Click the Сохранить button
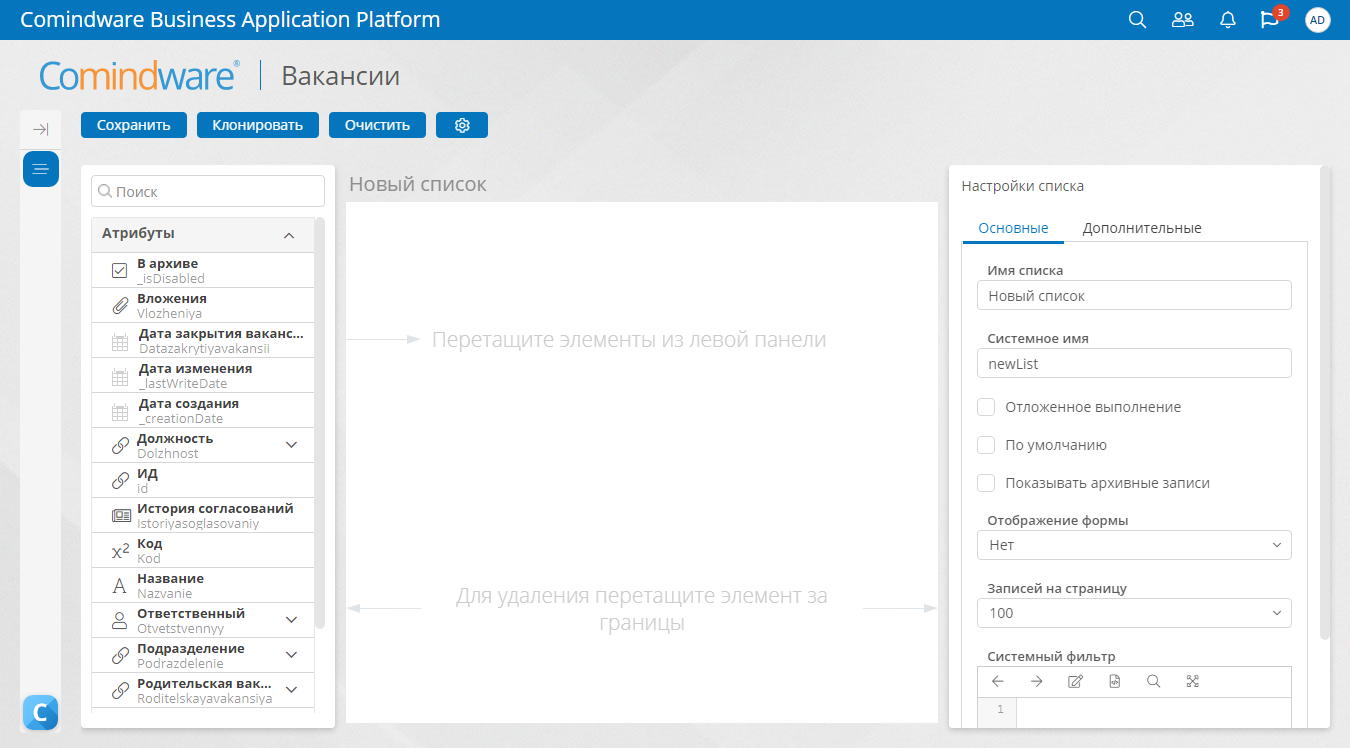 click(x=134, y=125)
